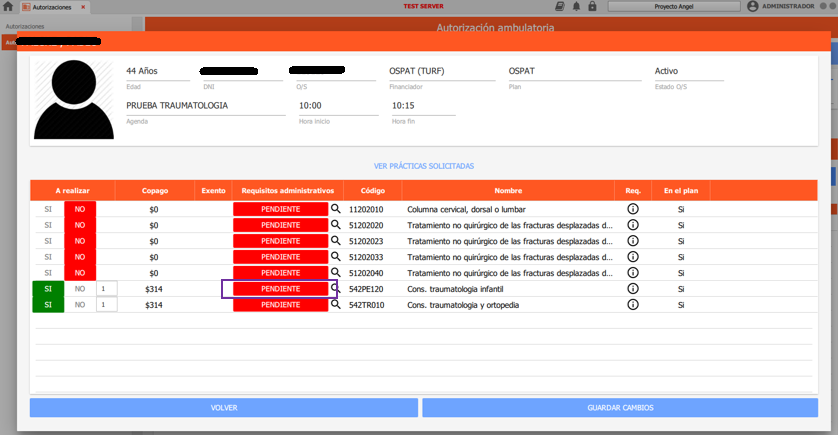Viewport: 838px width, 435px height.
Task: Click the lock icon in top bar
Action: (592, 6)
